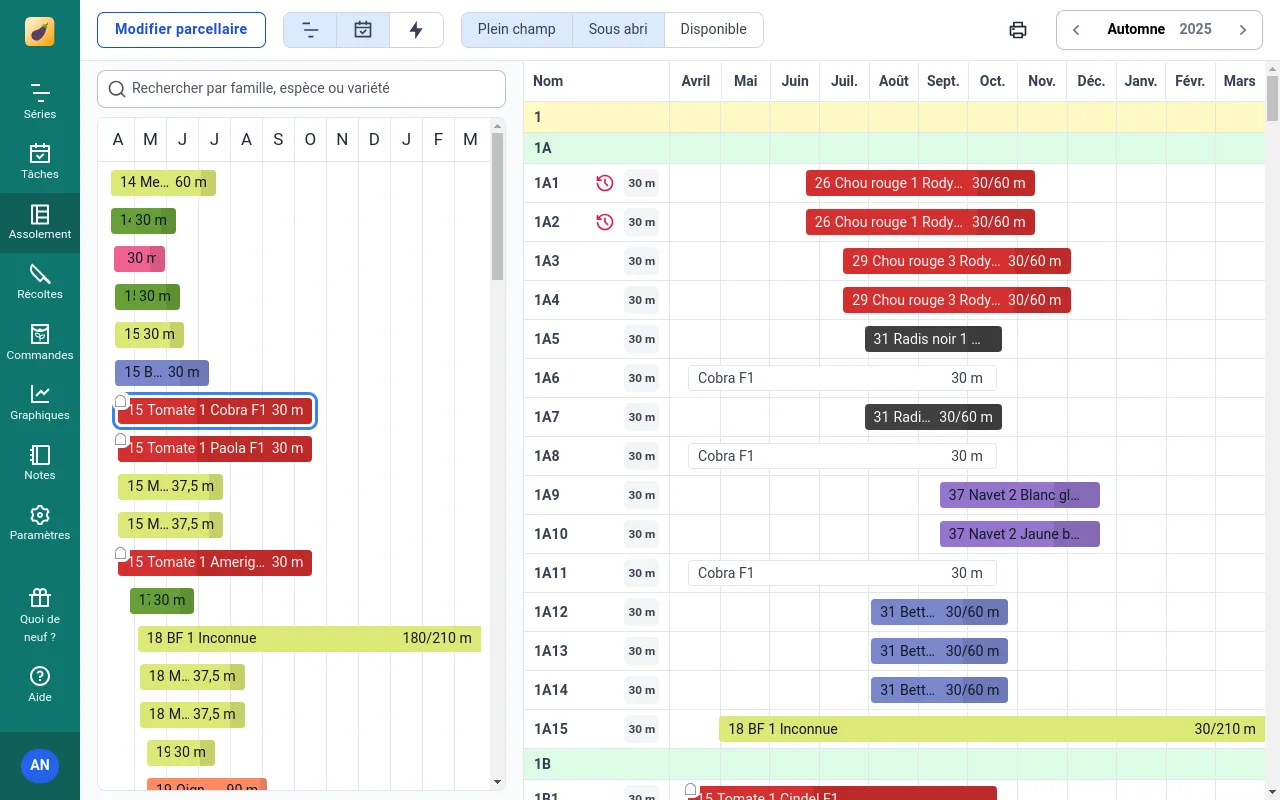Switch to the calendar-check view tab

(363, 30)
